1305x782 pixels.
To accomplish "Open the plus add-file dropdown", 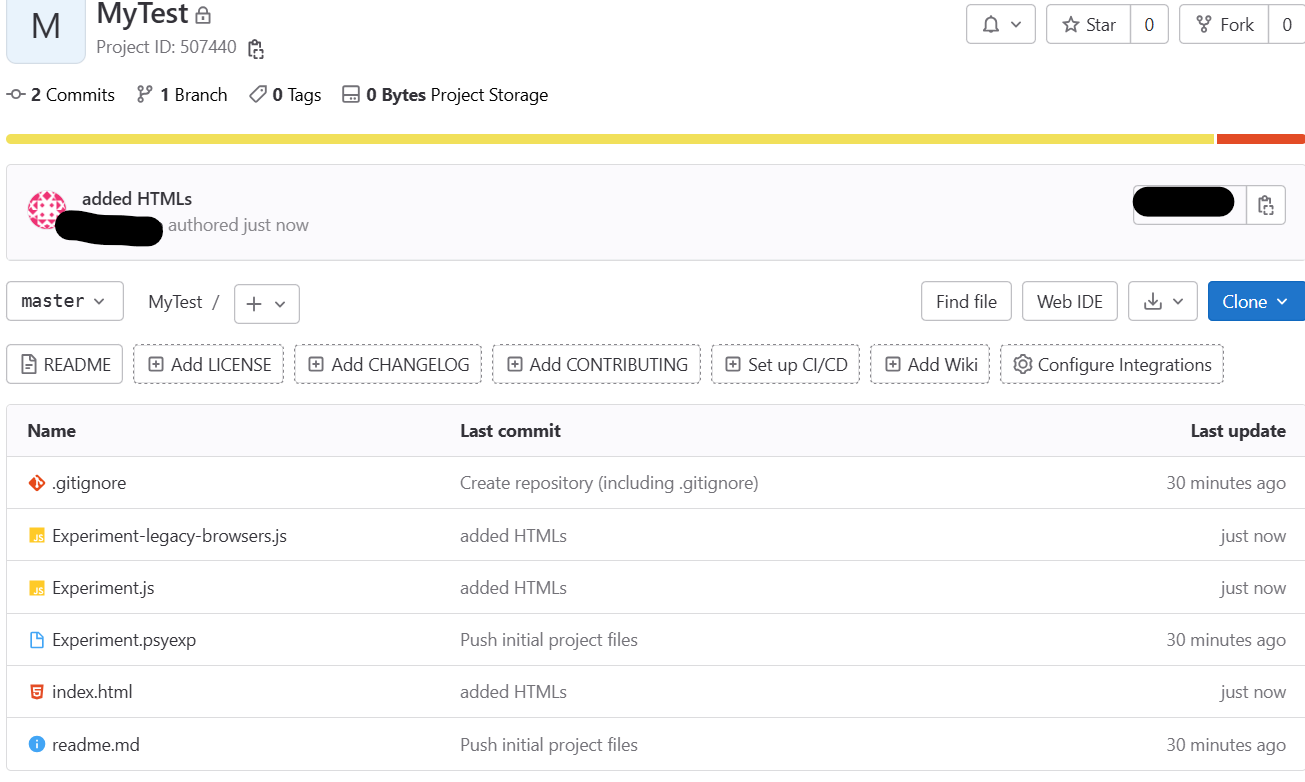I will click(x=266, y=304).
